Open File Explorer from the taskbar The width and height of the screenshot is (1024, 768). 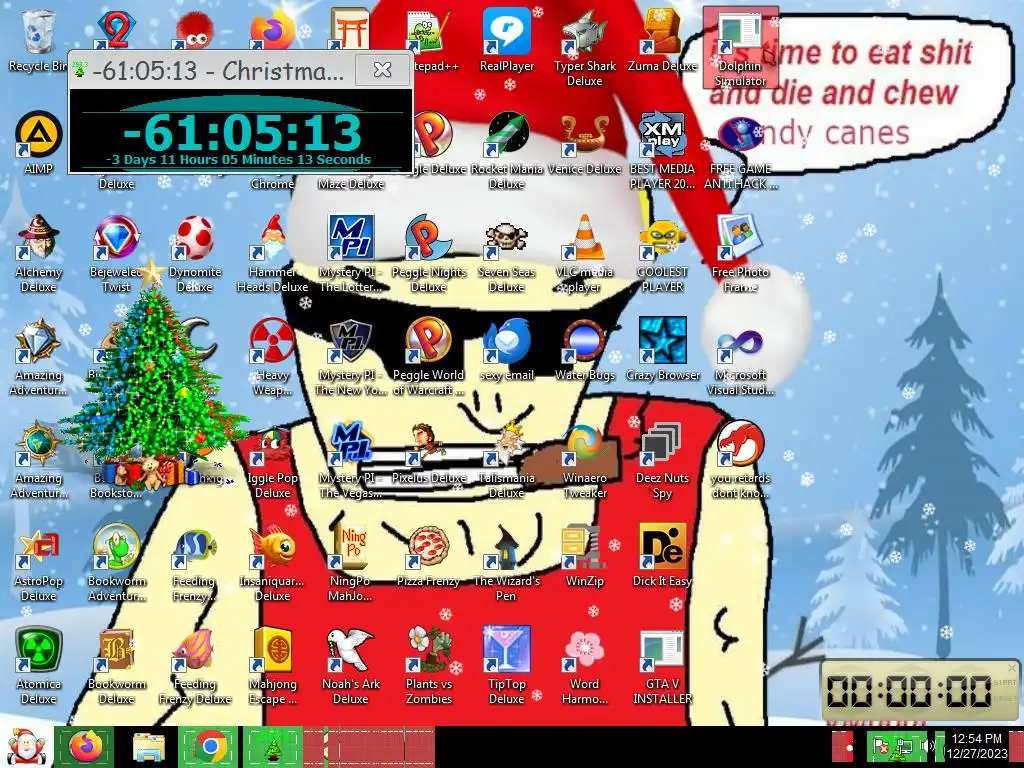click(148, 746)
